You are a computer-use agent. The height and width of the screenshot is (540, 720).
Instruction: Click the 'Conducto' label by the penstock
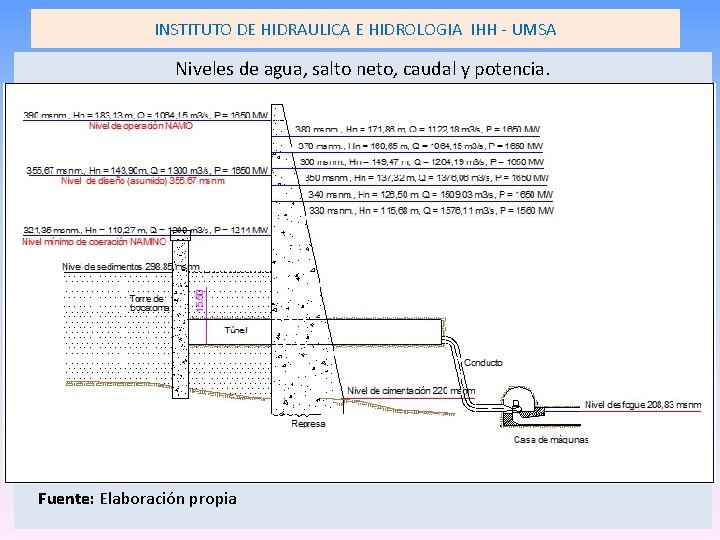click(x=483, y=363)
